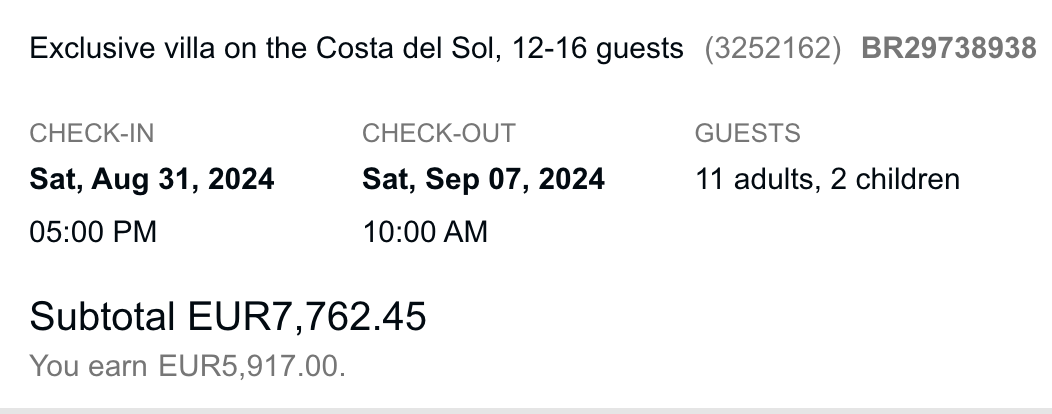Click the listing ID 3252162
This screenshot has width=1052, height=414.
(x=773, y=48)
